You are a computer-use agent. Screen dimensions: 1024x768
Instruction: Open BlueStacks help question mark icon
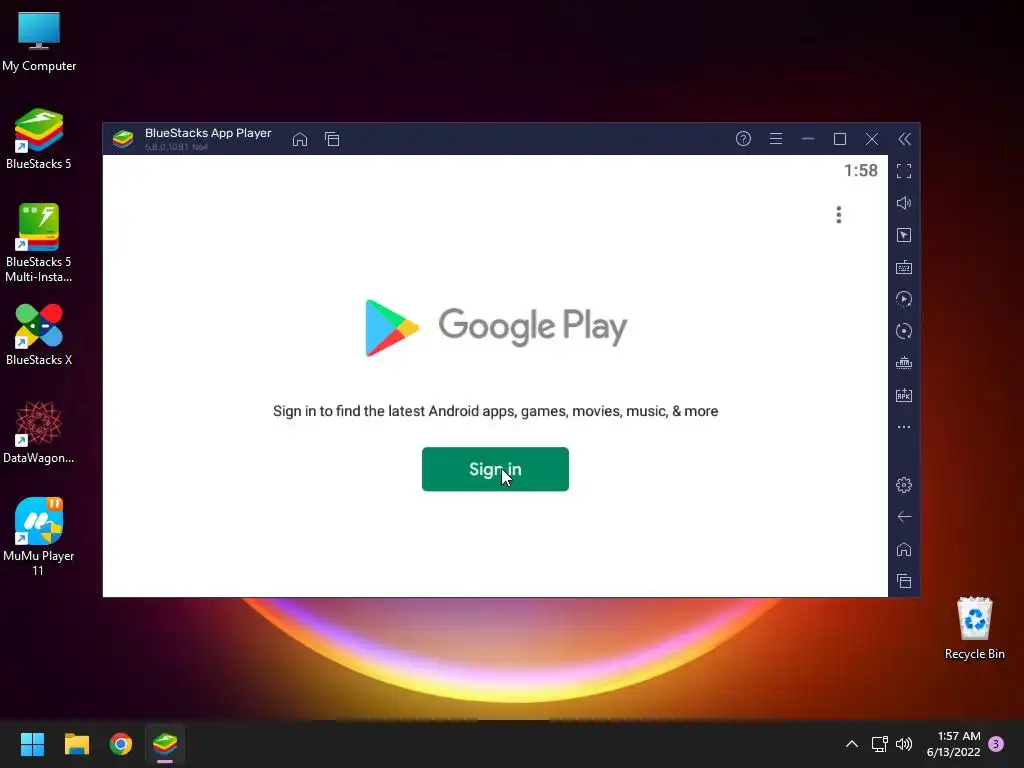coord(743,138)
